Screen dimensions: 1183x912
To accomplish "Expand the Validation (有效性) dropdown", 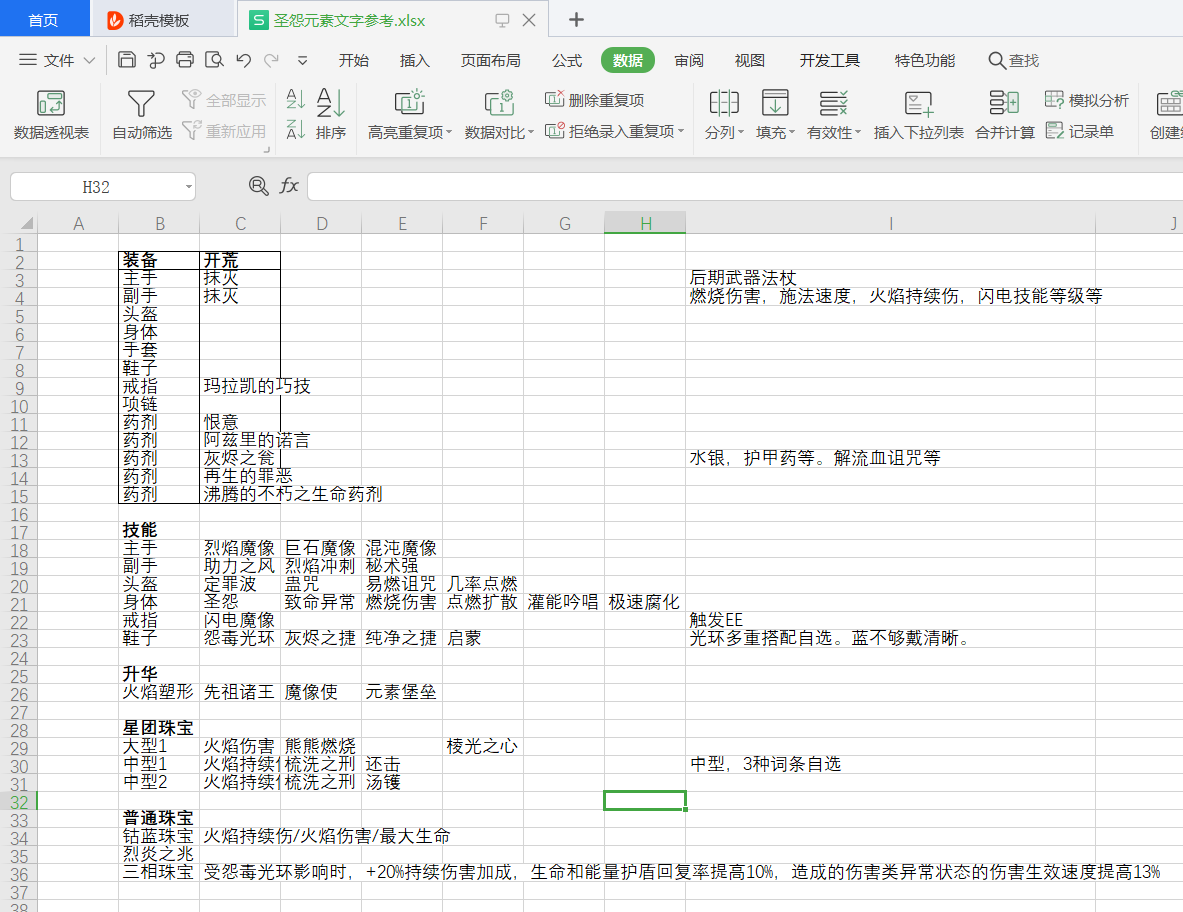I will coord(858,132).
